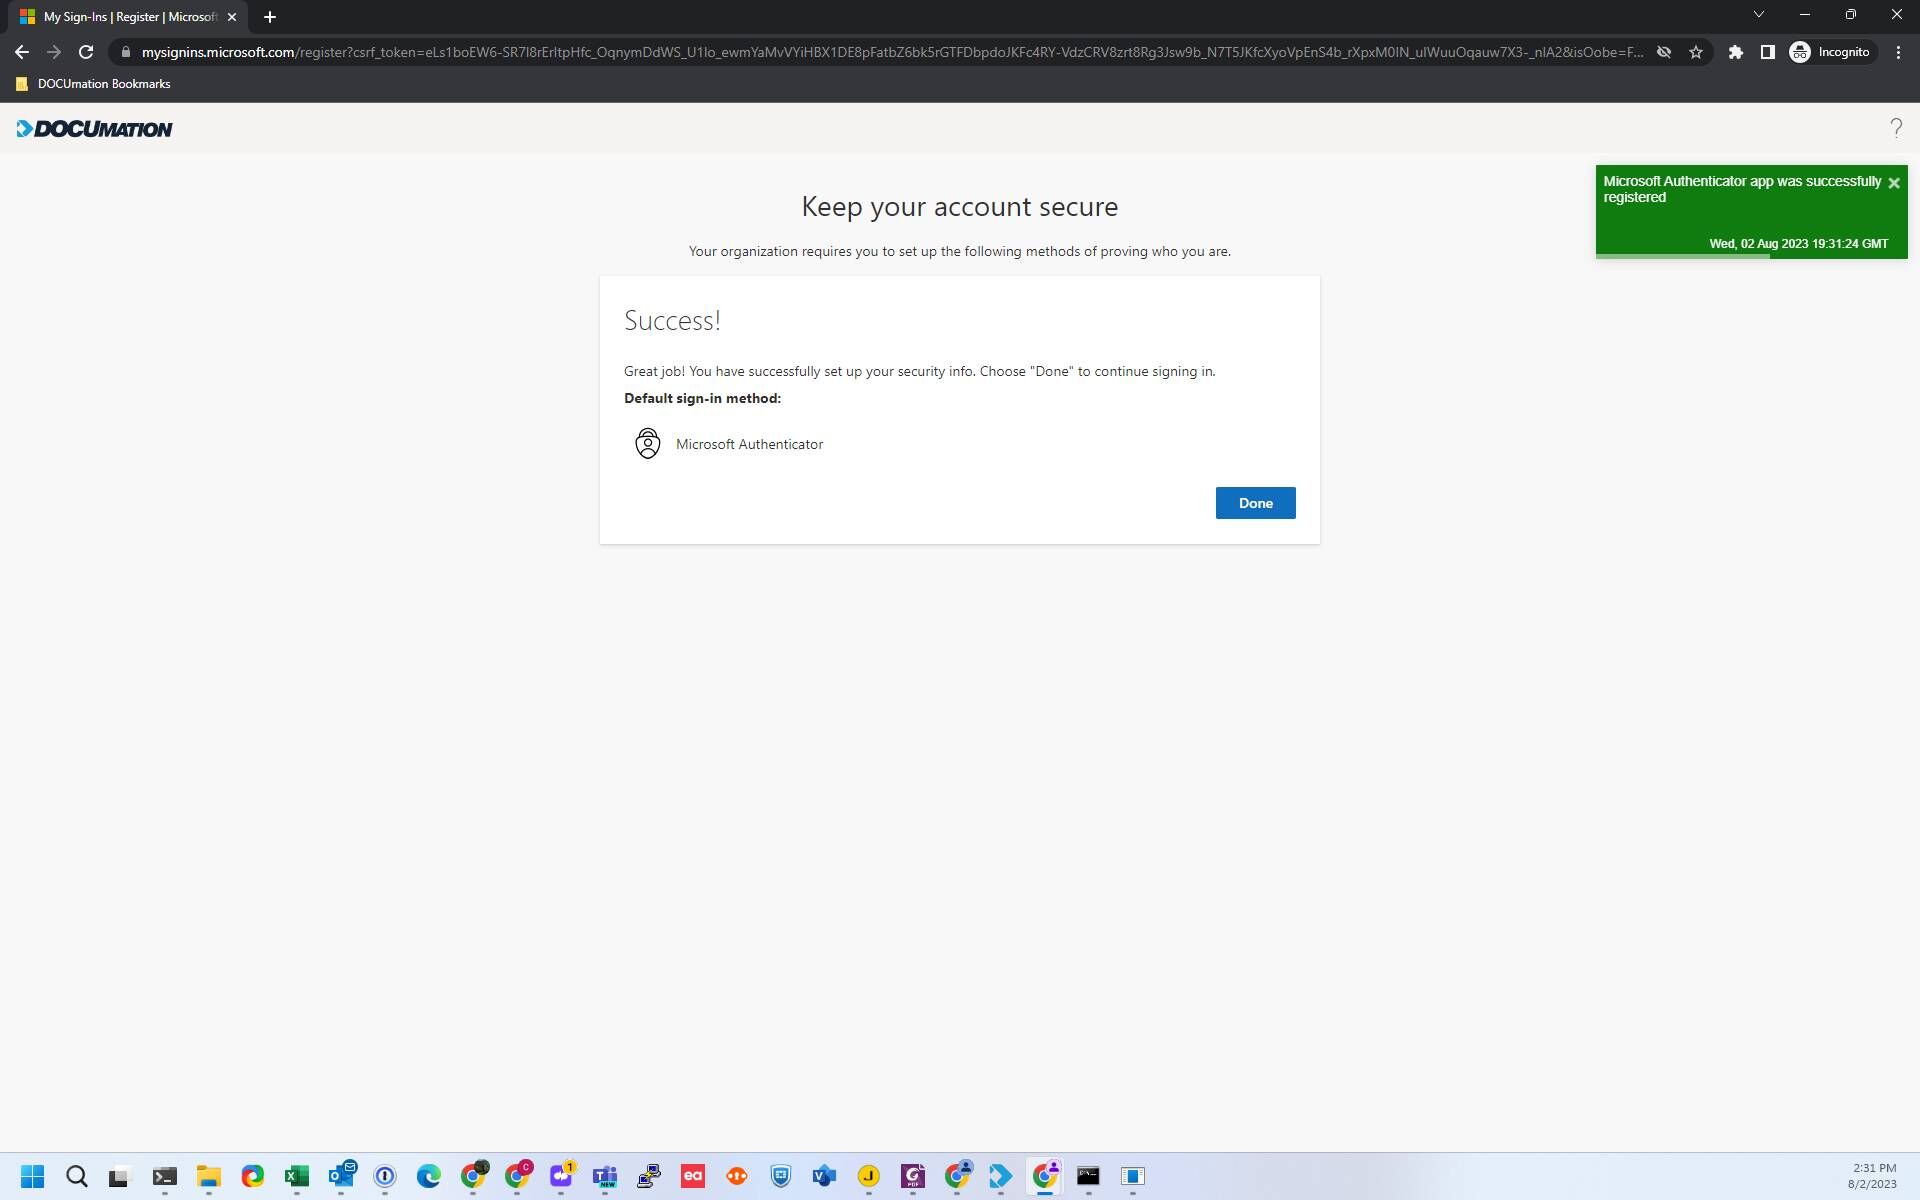Click the help question mark icon
Image resolution: width=1920 pixels, height=1200 pixels.
(1895, 128)
